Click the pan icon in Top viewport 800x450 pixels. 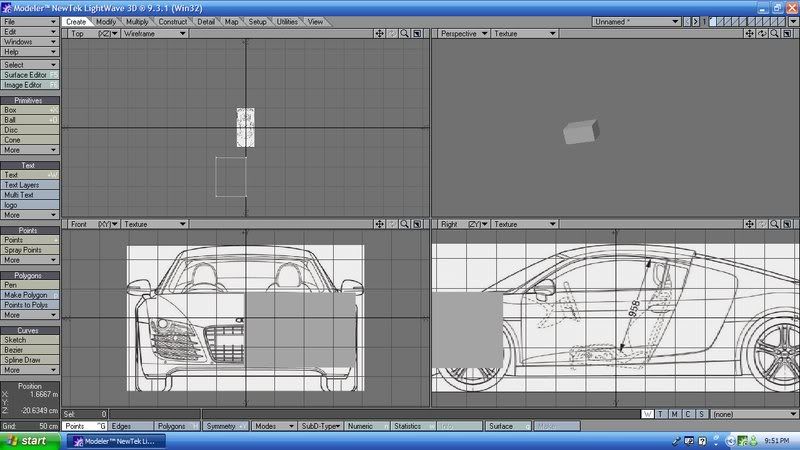[380, 33]
